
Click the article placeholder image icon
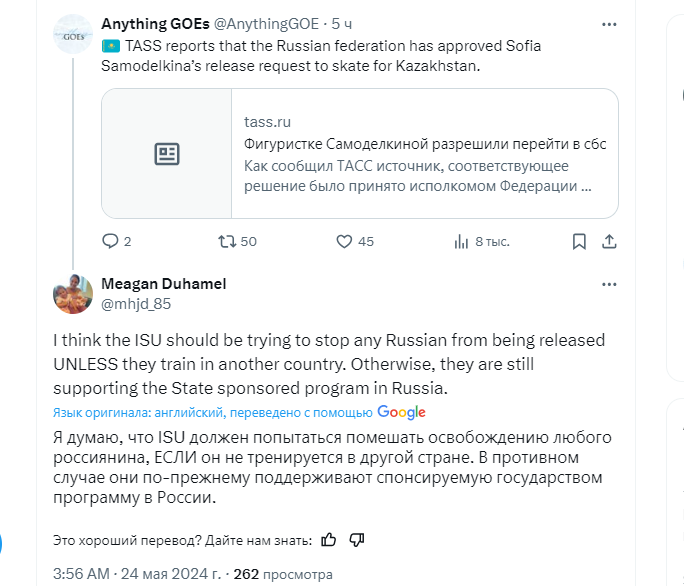[167, 154]
